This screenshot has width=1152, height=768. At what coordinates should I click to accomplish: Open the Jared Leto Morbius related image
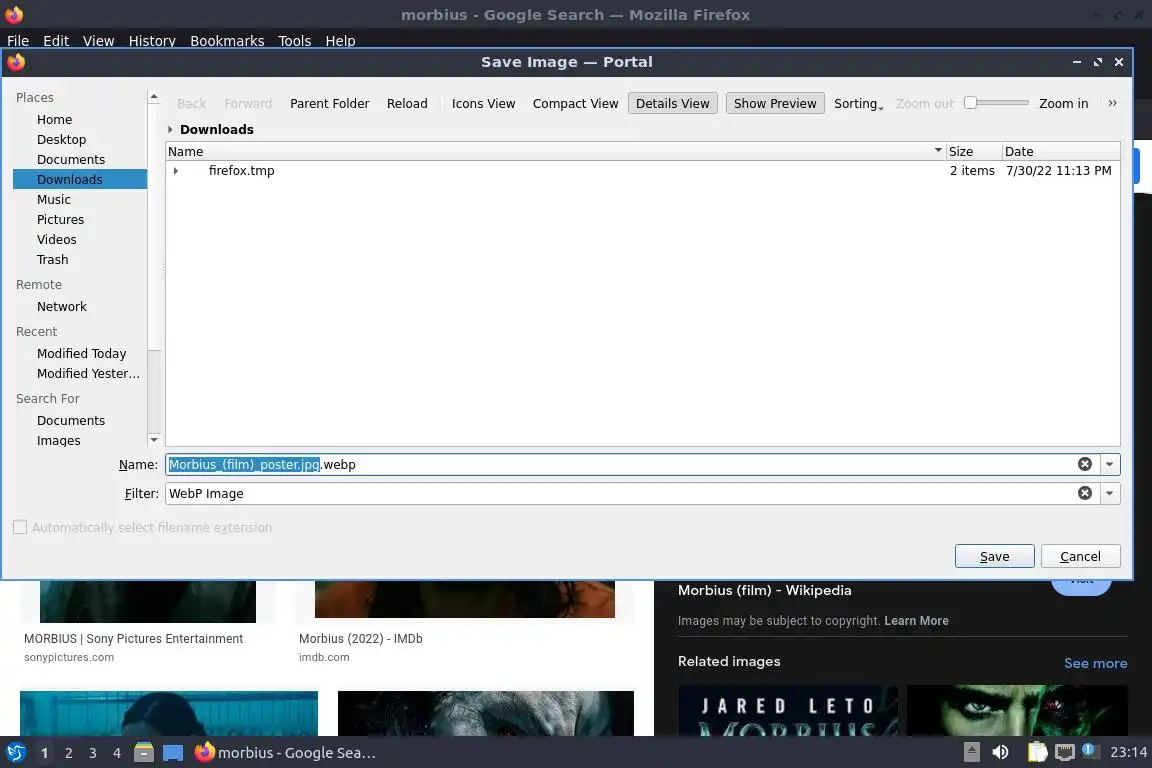788,710
